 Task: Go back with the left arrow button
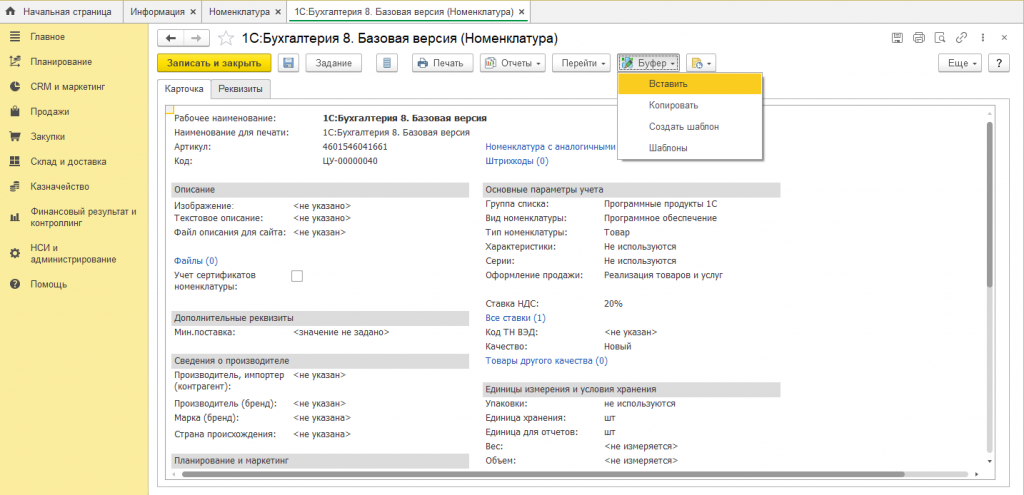point(171,39)
